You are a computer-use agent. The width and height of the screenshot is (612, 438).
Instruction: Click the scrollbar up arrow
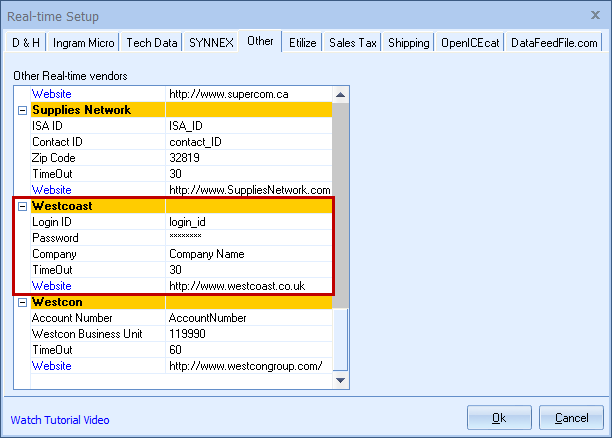341,94
